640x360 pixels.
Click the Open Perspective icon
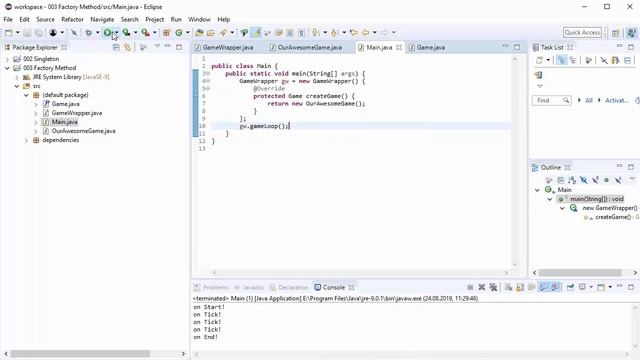(x=616, y=33)
